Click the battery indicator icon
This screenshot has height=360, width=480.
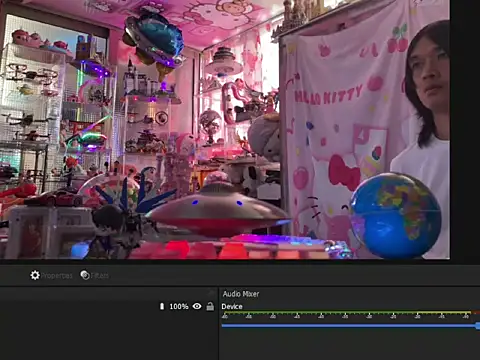162,306
